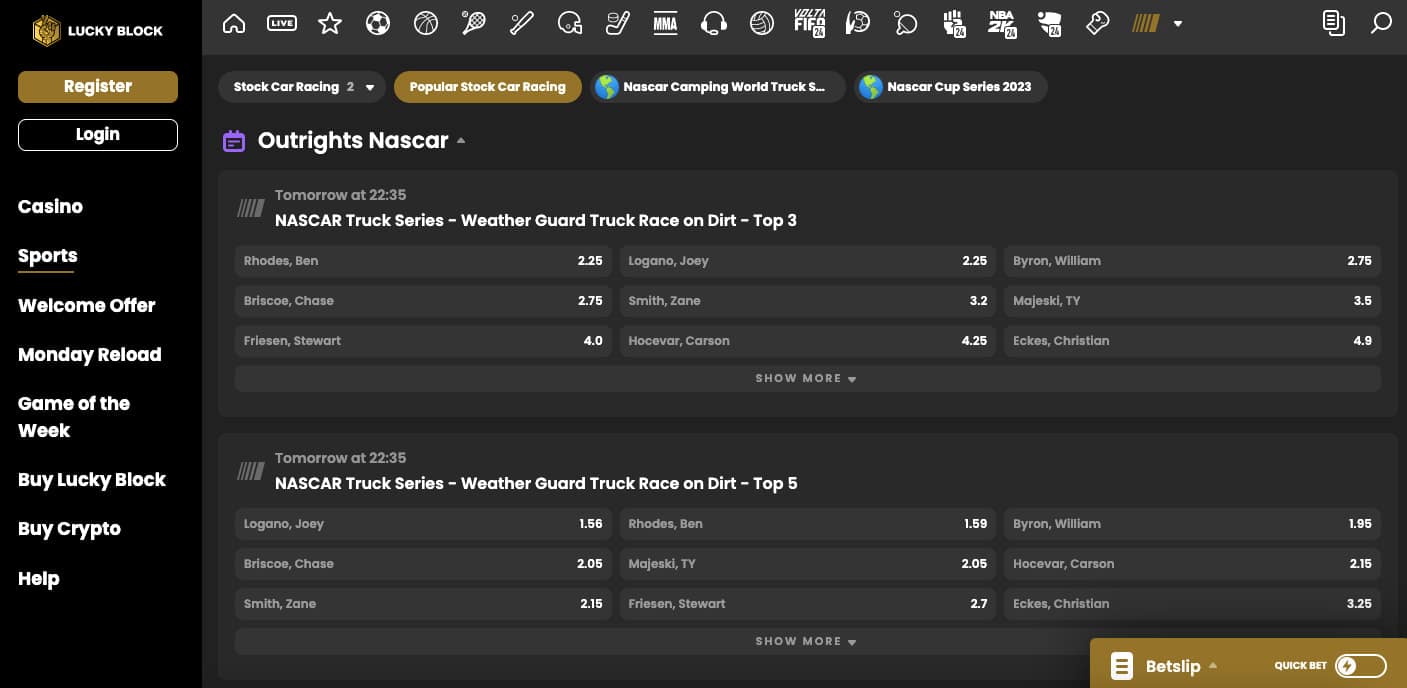Select the tennis racket sport icon
This screenshot has width=1407, height=688.
click(x=474, y=23)
